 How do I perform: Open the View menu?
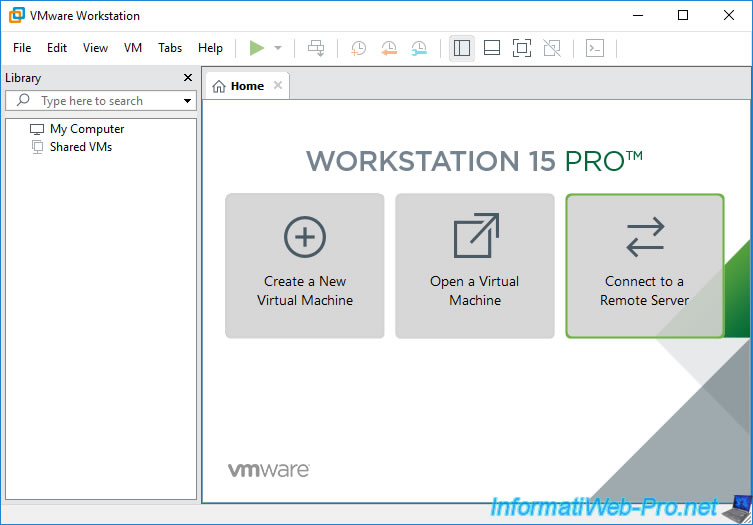pos(95,48)
